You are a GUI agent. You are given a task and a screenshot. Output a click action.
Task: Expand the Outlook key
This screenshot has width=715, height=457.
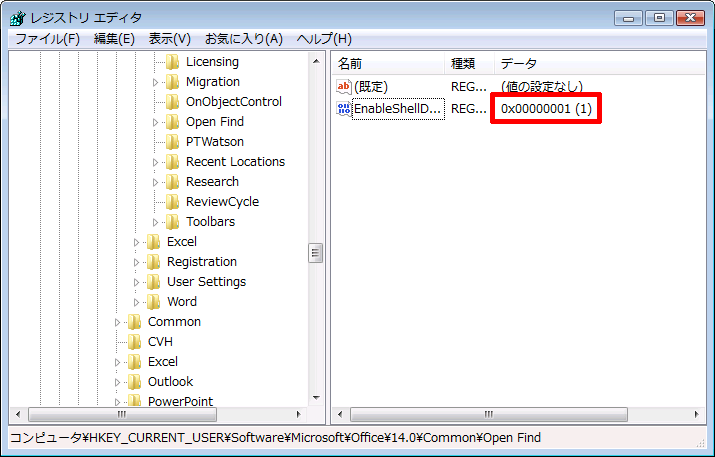117,383
